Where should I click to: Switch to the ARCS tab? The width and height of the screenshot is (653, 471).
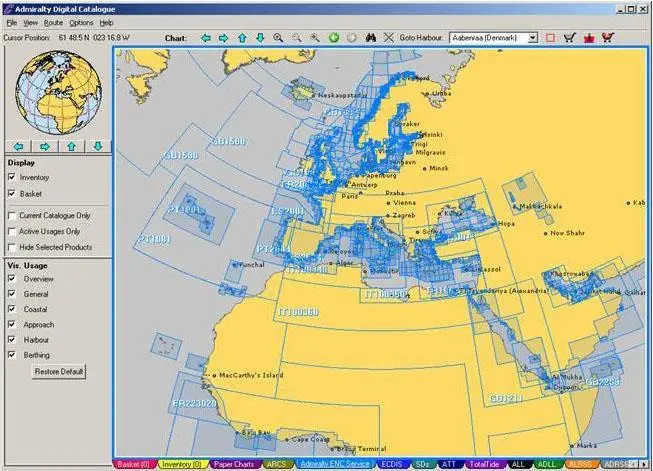pos(277,464)
